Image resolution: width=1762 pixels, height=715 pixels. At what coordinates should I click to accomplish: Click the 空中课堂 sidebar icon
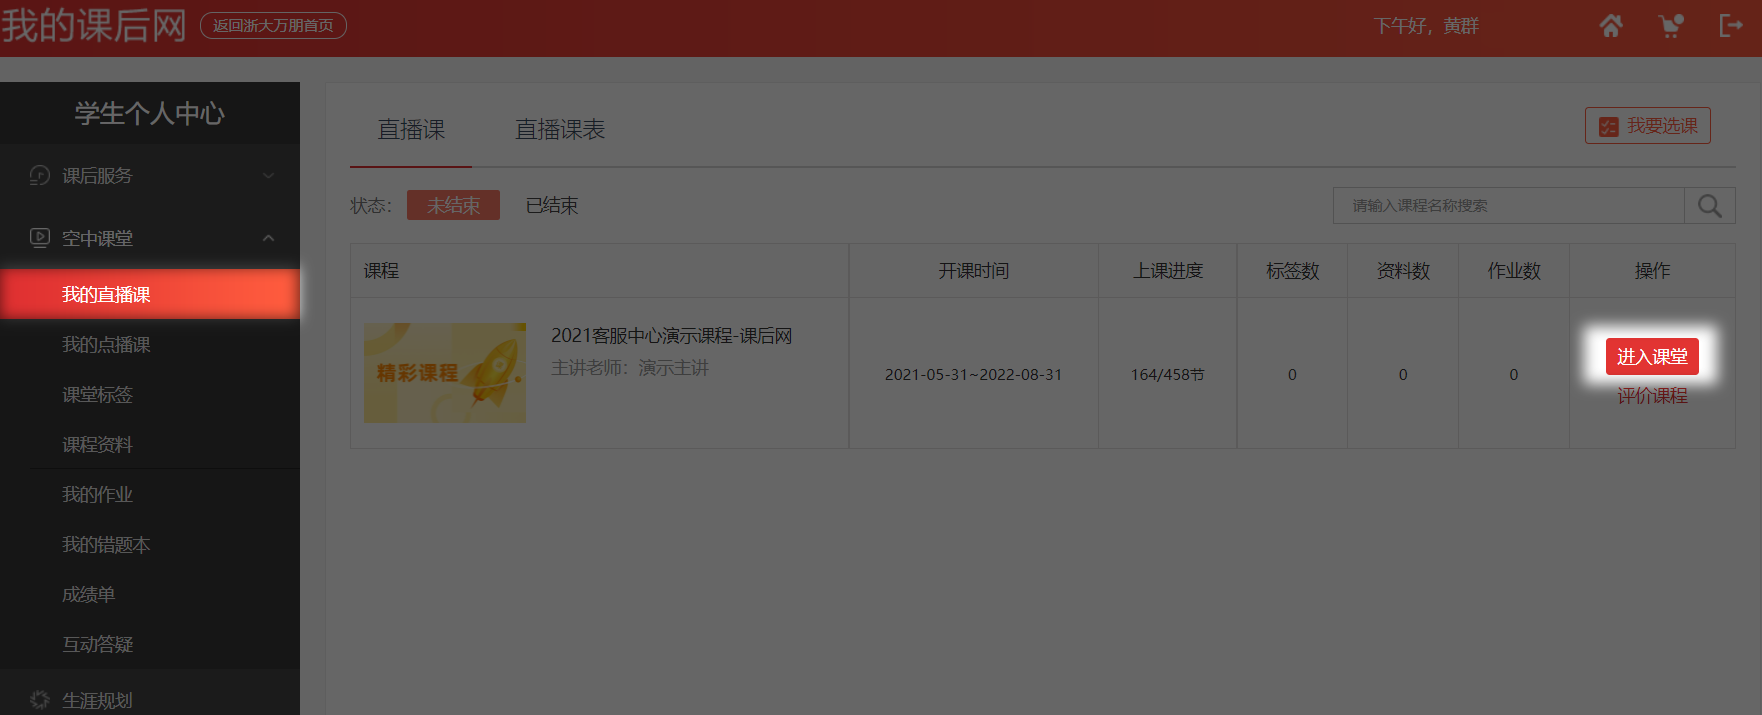pos(40,238)
